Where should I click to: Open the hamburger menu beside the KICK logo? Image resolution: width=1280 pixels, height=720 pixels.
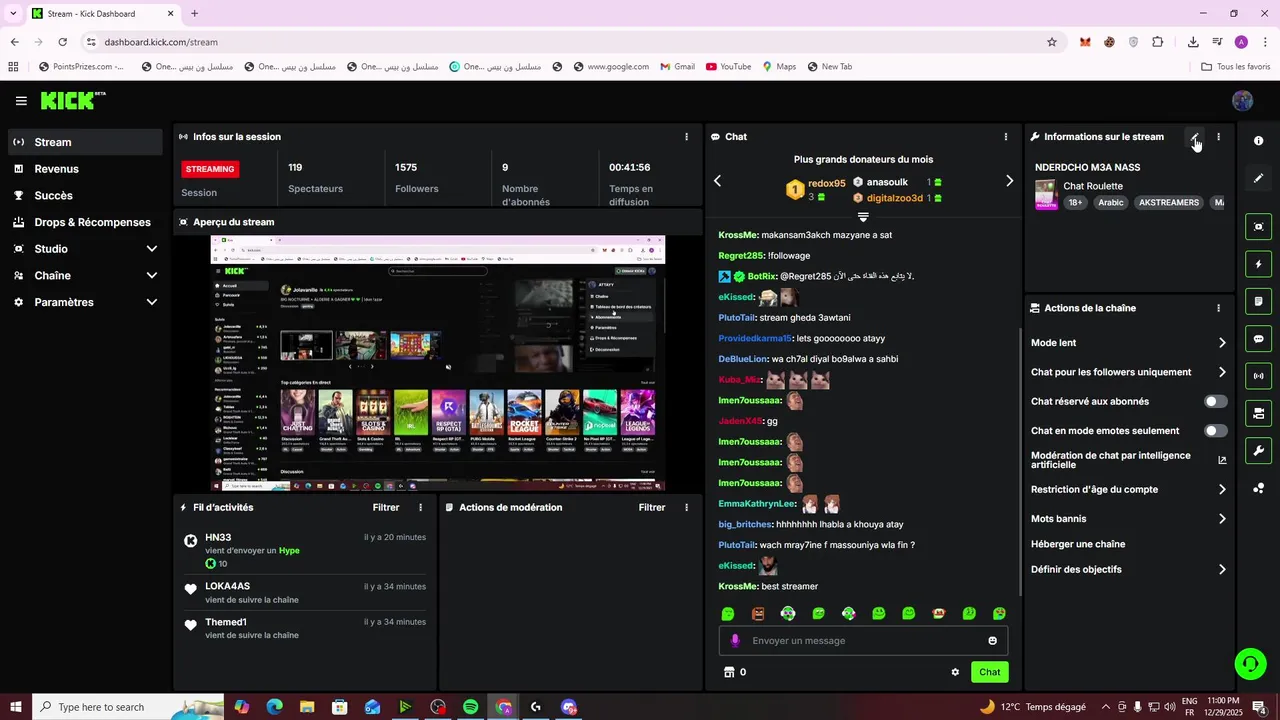click(x=21, y=101)
